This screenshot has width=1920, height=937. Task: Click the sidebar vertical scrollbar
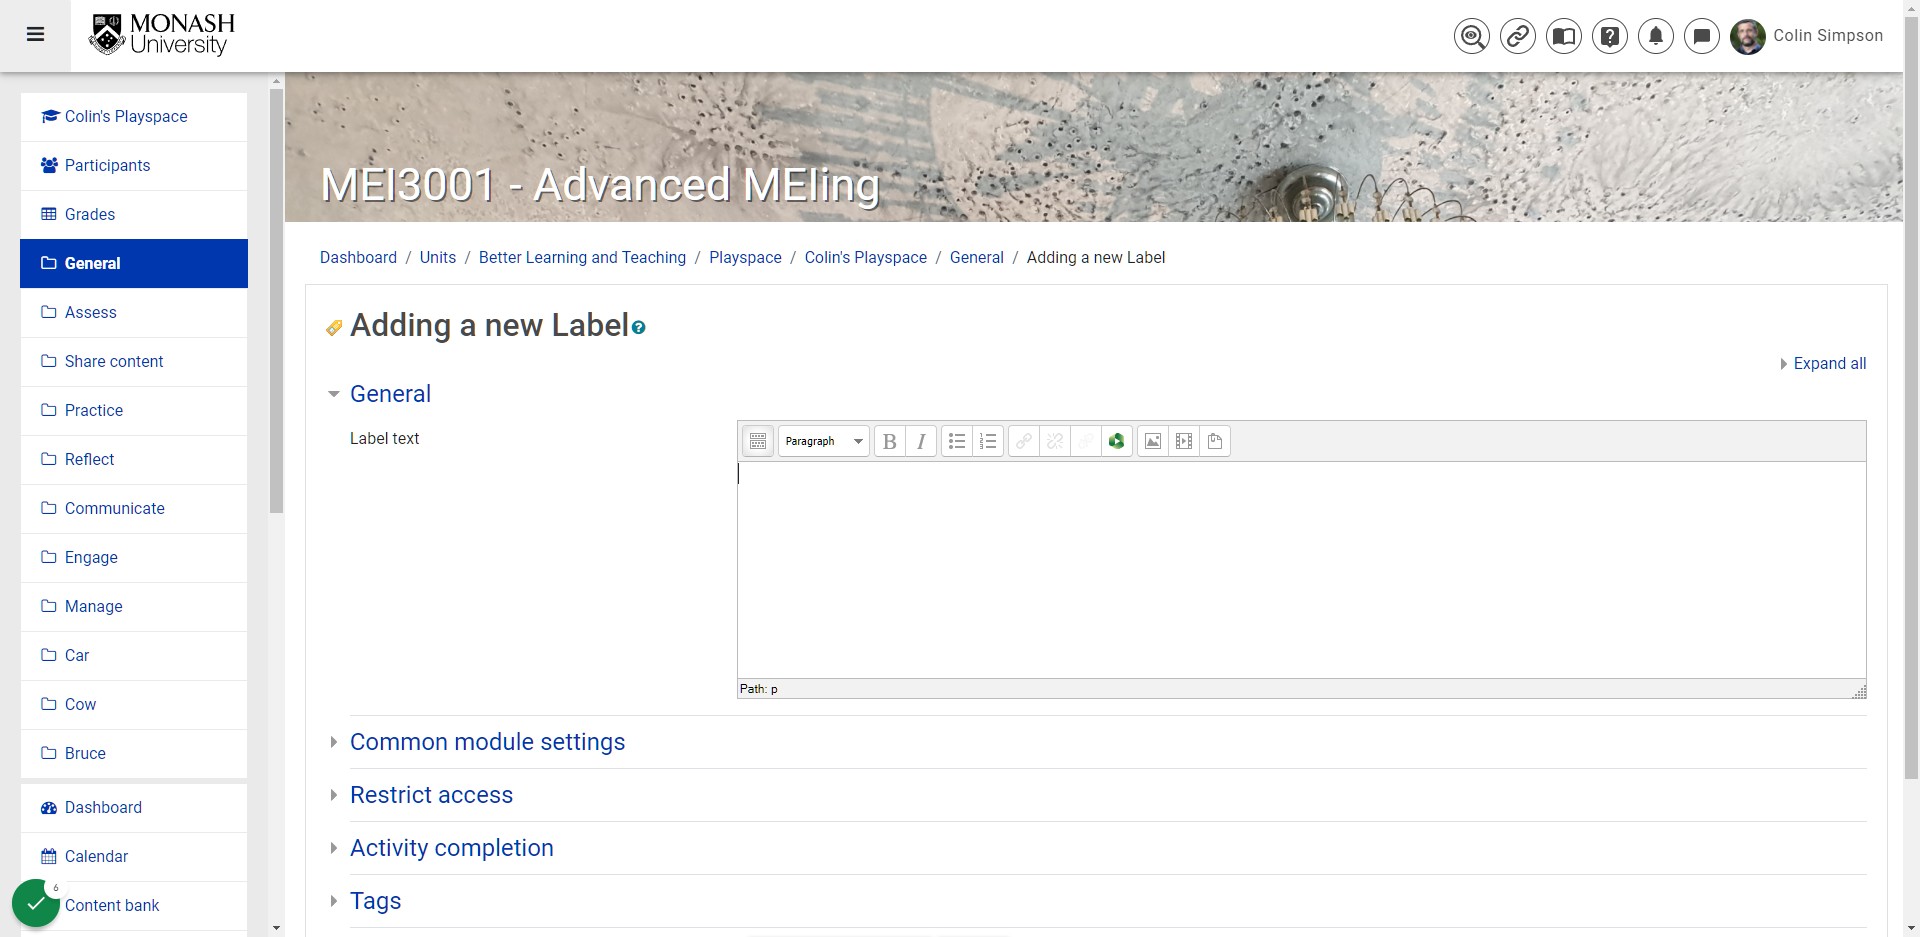coord(277,300)
